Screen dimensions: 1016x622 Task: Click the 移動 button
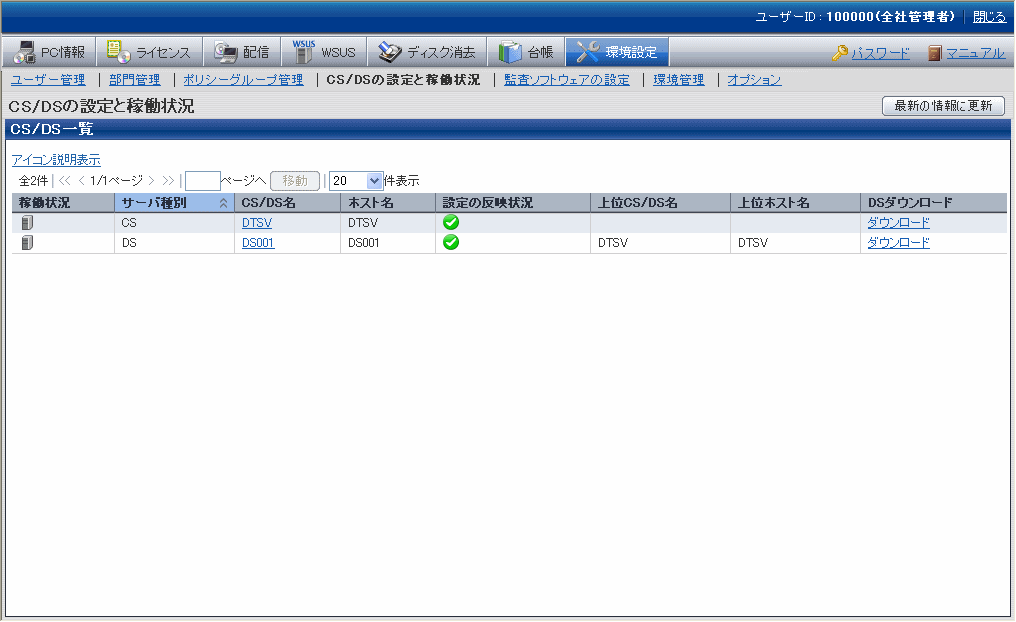pyautogui.click(x=295, y=181)
